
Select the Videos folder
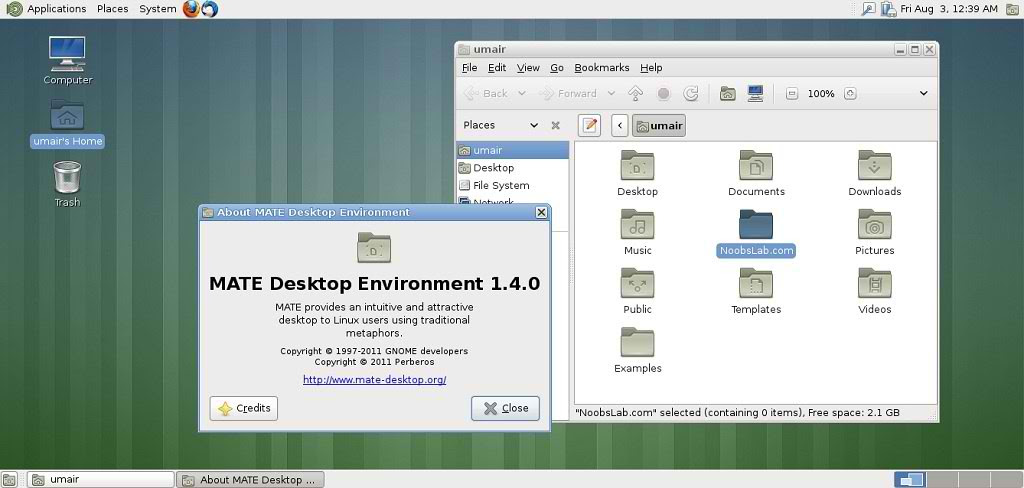(x=874, y=291)
